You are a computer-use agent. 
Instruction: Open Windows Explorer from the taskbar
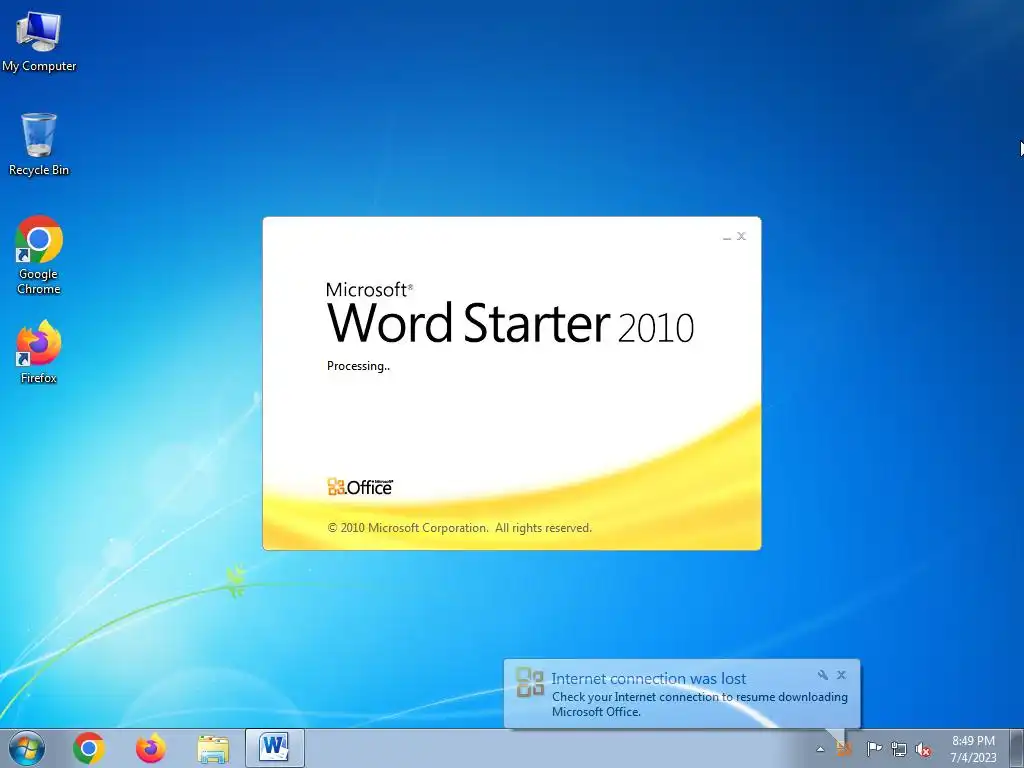(x=213, y=749)
